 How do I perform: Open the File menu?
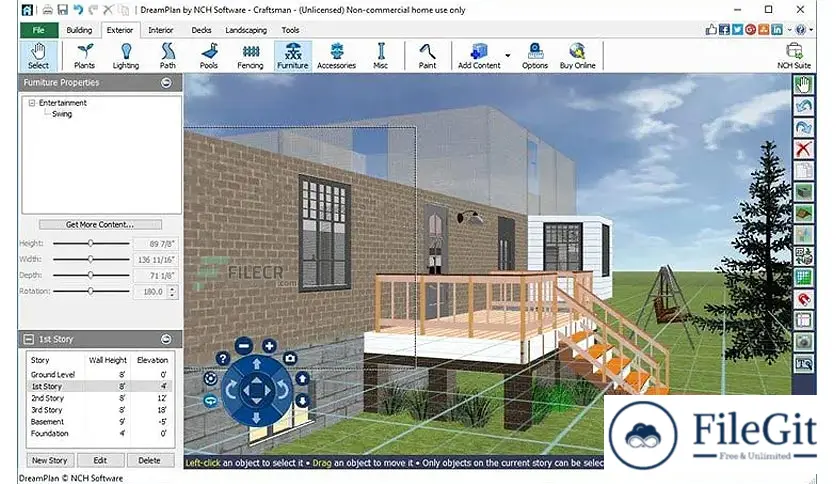(x=38, y=30)
